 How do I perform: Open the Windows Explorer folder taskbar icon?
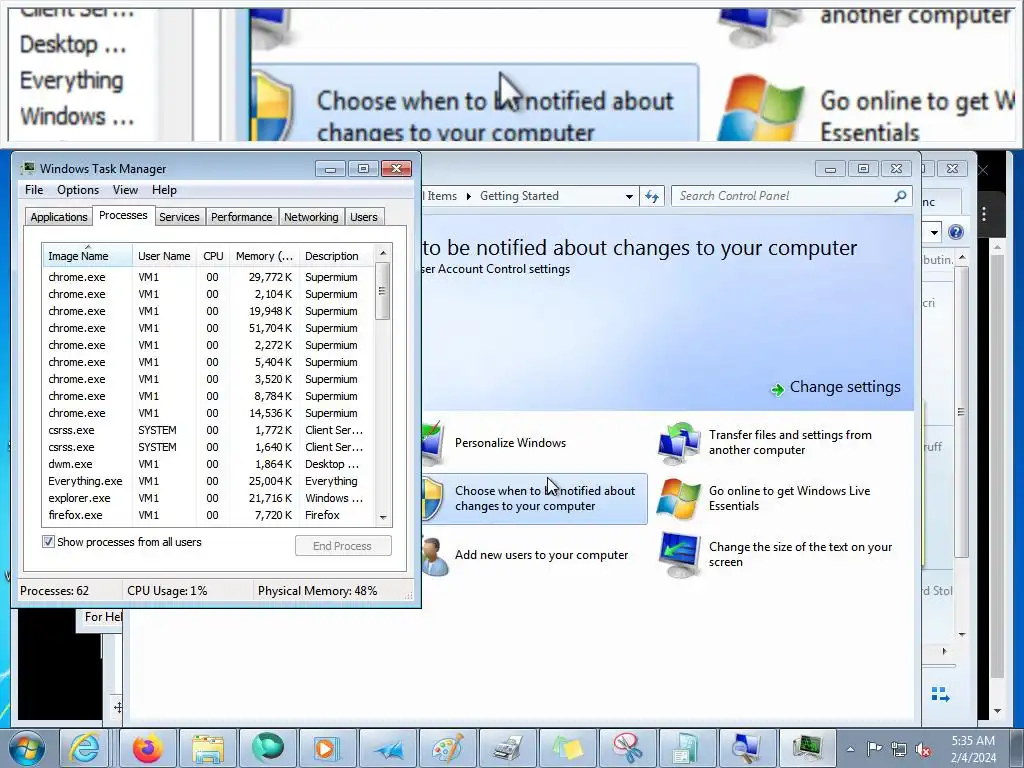click(x=208, y=748)
